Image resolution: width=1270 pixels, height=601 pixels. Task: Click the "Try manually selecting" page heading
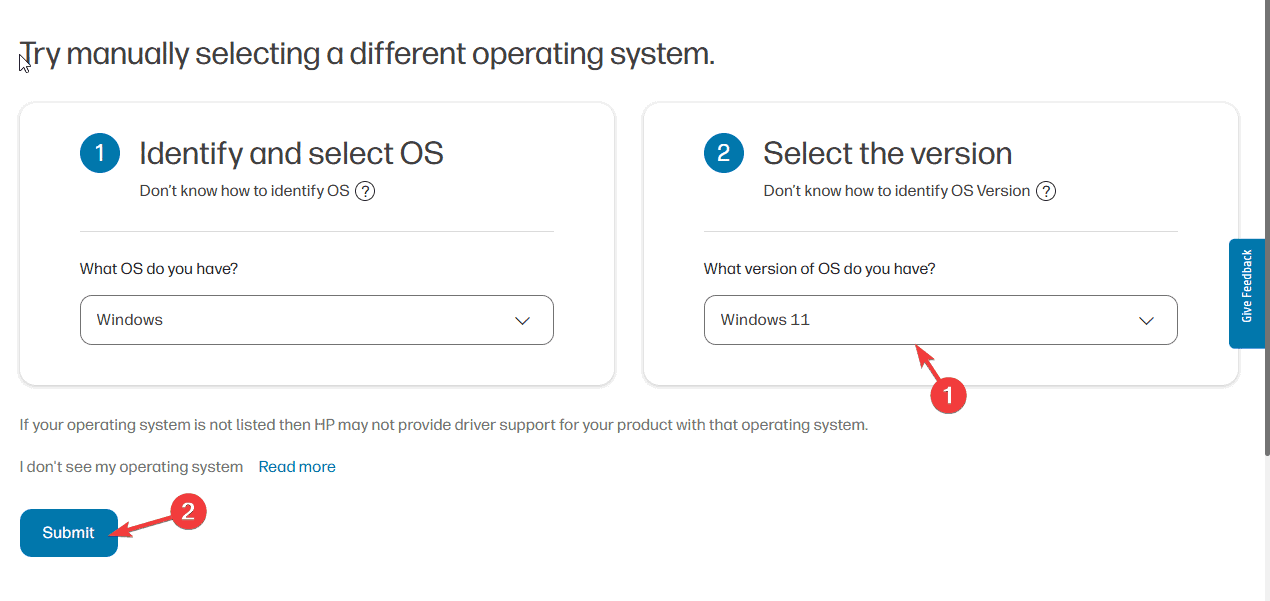(x=368, y=54)
